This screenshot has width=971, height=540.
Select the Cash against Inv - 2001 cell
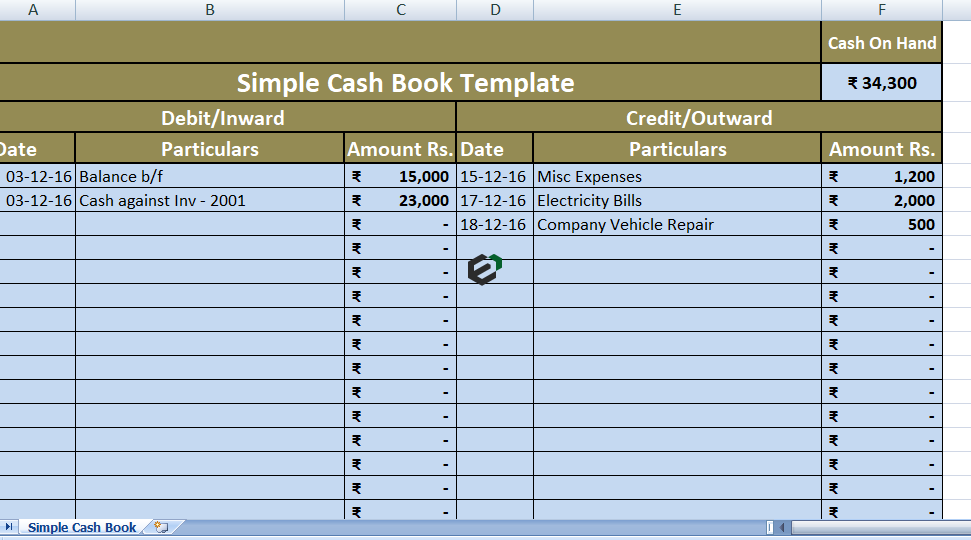[x=209, y=201]
